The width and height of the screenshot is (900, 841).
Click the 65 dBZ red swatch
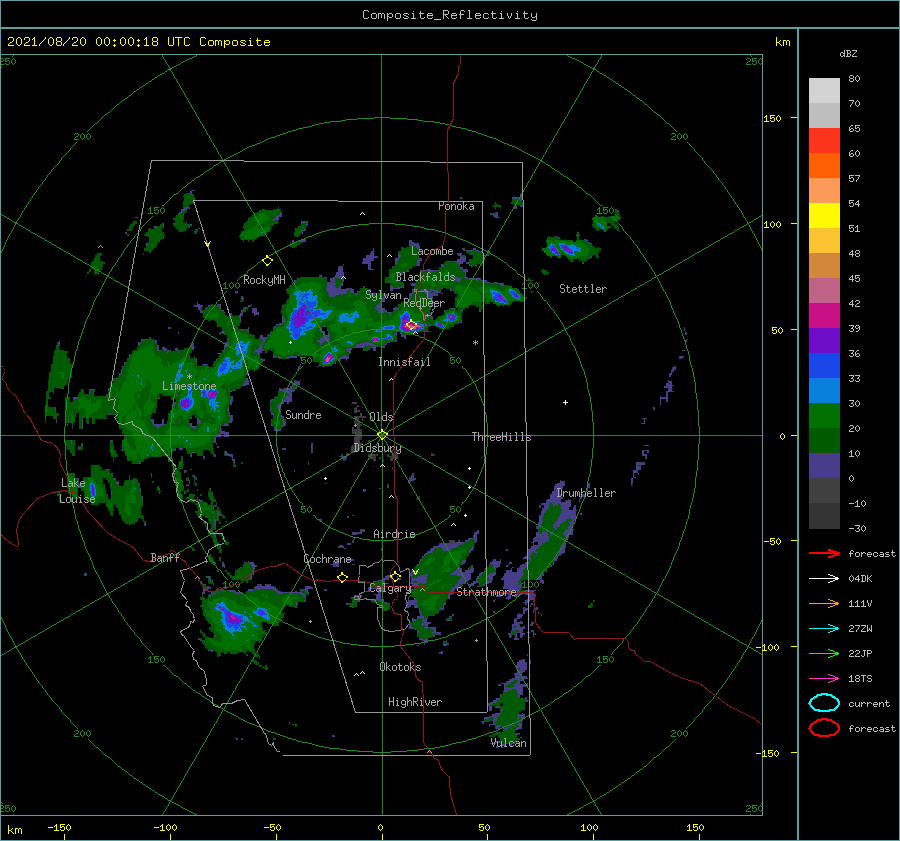824,140
